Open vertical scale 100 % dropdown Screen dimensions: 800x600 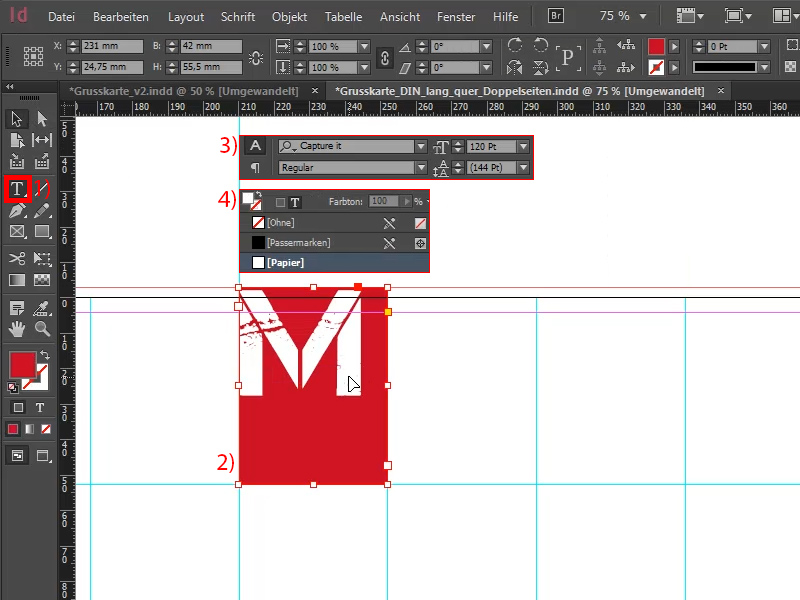pyautogui.click(x=364, y=67)
